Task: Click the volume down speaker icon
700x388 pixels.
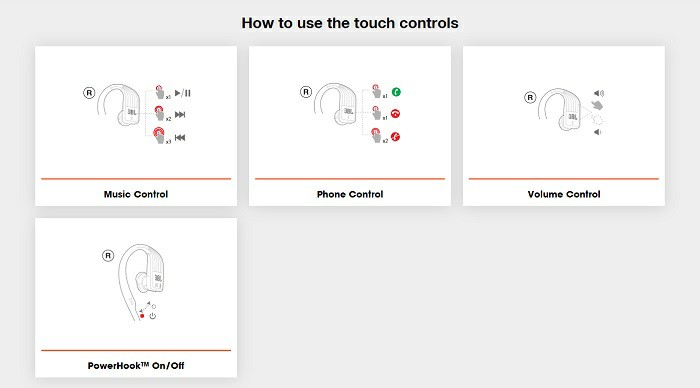Action: click(x=598, y=132)
